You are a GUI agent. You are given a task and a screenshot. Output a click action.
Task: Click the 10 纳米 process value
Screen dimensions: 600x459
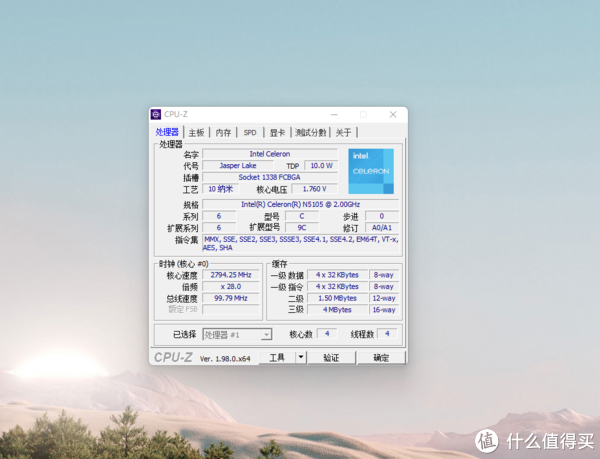point(221,189)
